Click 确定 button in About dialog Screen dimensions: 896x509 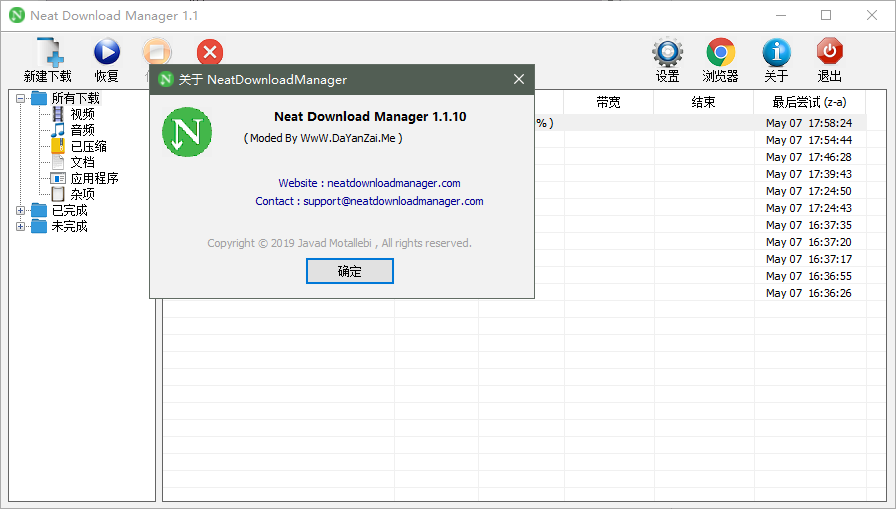tap(350, 271)
